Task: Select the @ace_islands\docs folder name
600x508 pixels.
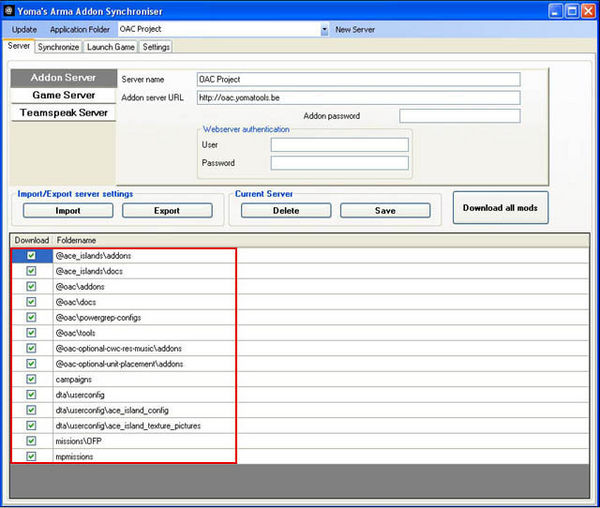Action: (x=89, y=271)
